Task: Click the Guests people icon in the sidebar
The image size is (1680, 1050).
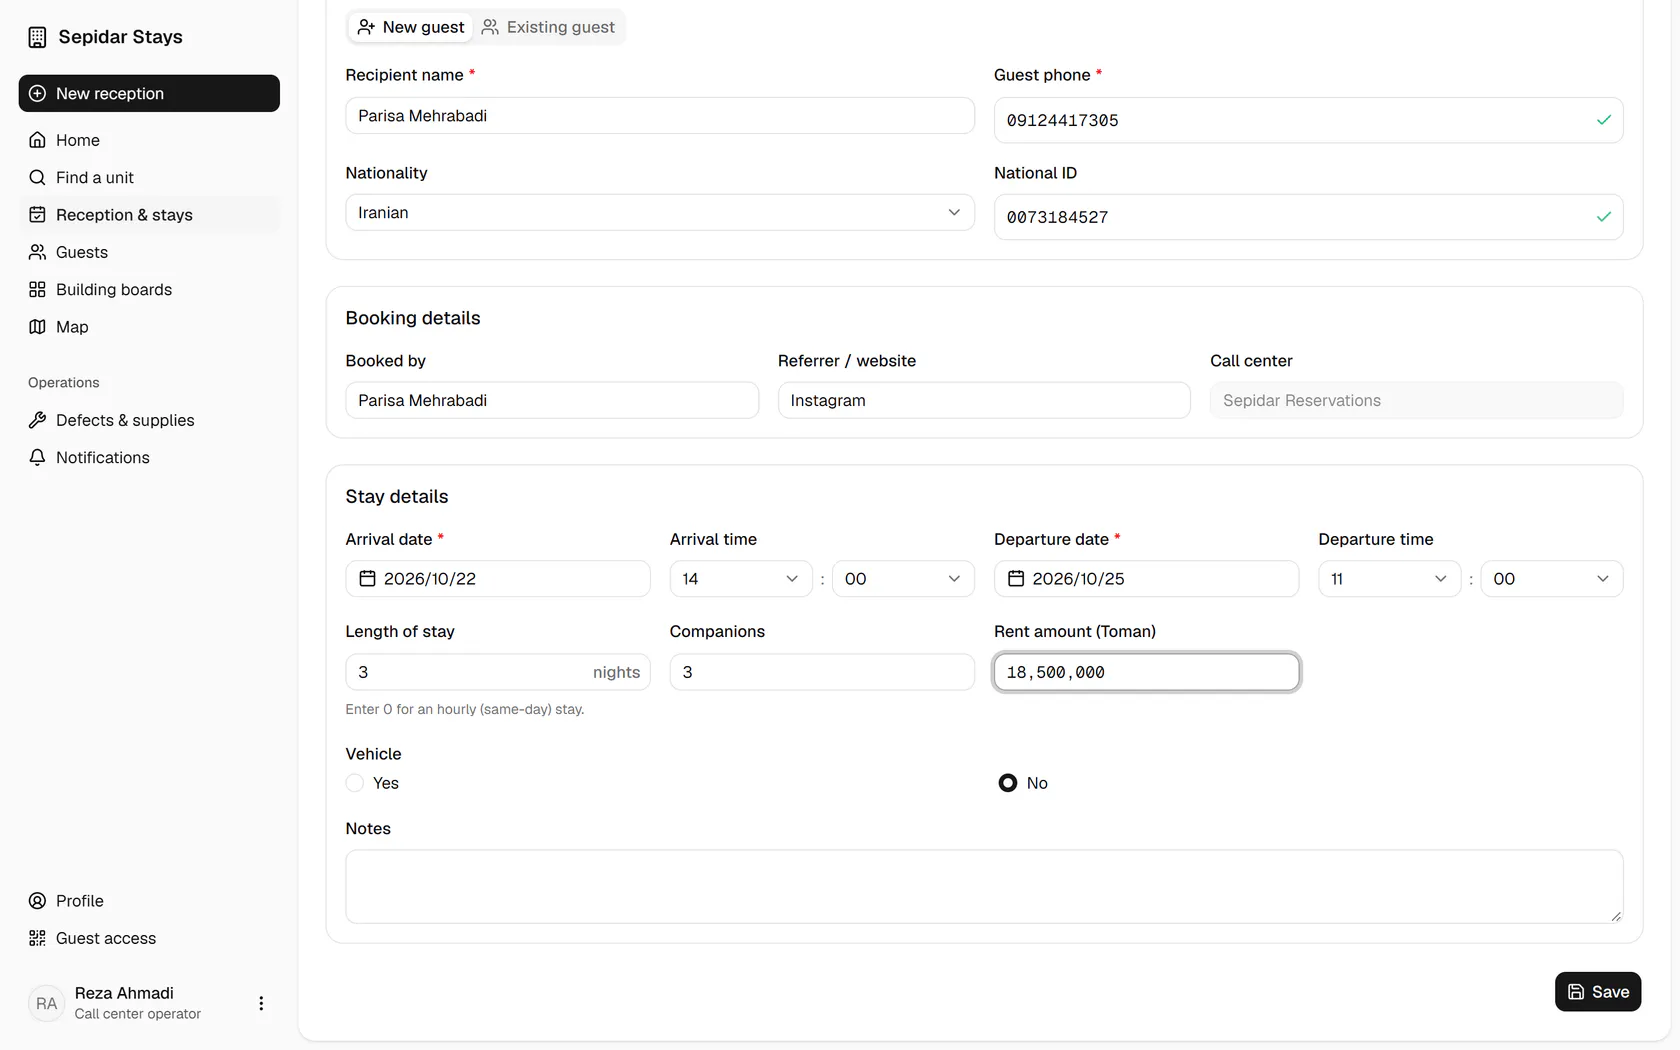Action: 37,252
